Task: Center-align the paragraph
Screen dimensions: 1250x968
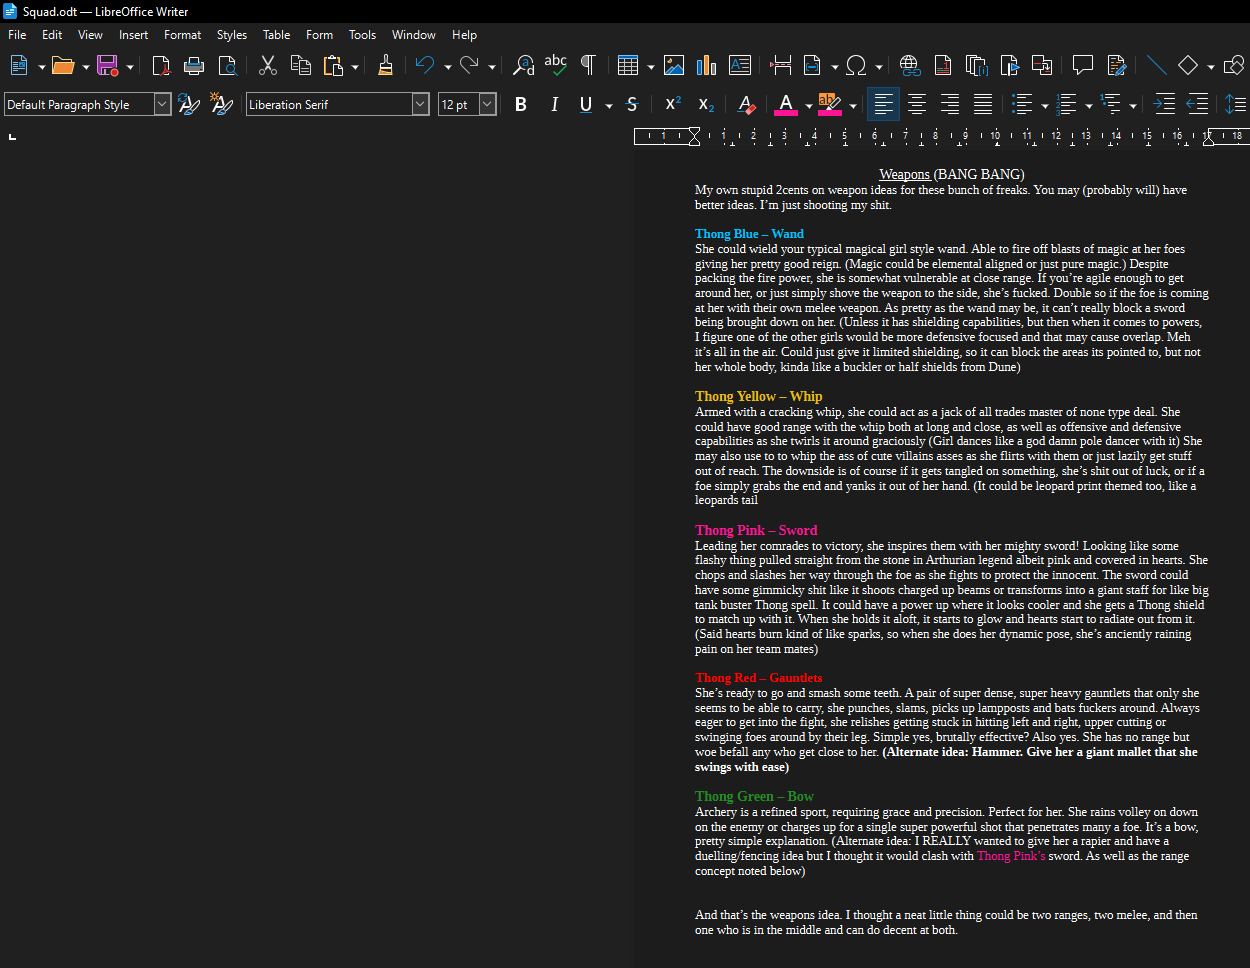Action: pyautogui.click(x=916, y=104)
